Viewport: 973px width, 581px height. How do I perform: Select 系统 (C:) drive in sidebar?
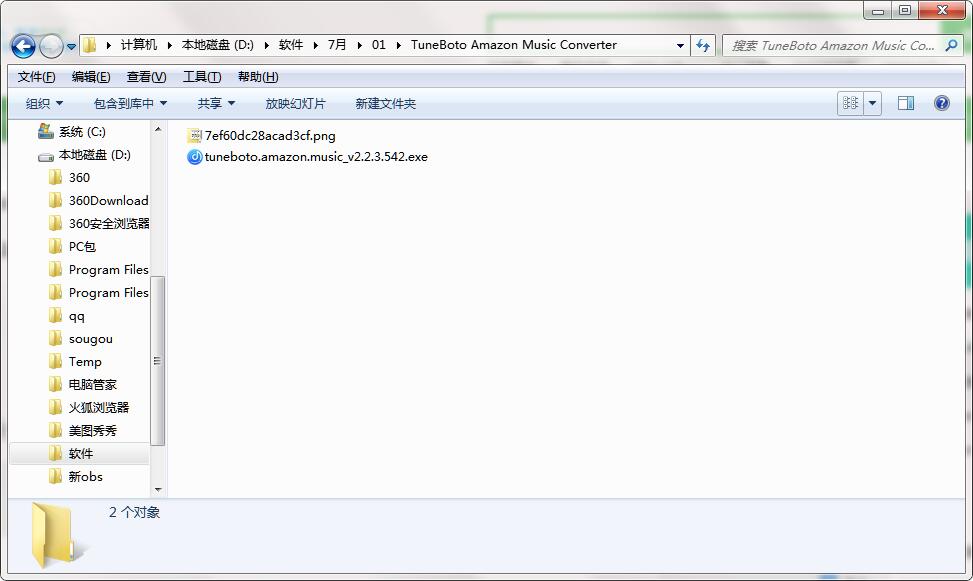pyautogui.click(x=82, y=132)
